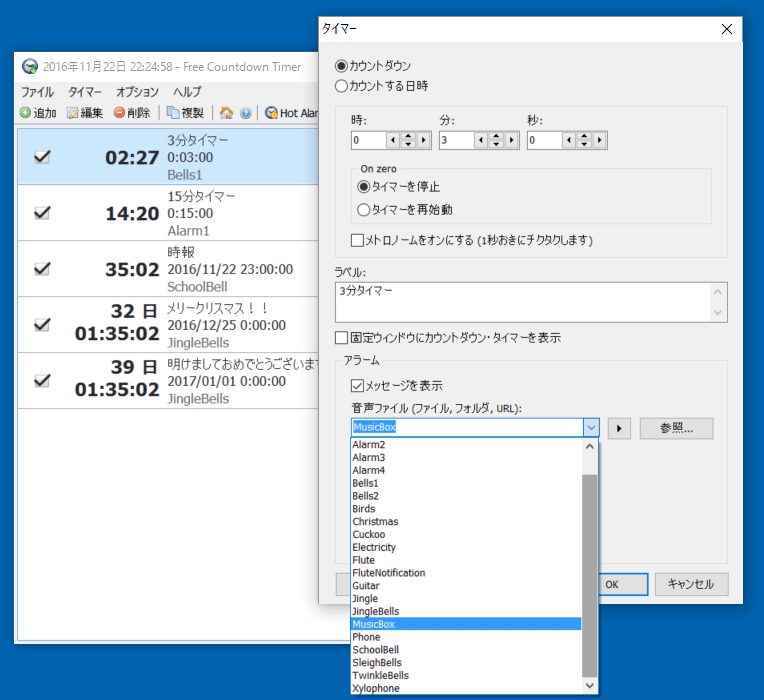Choose Guitar from the sound list

(466, 586)
